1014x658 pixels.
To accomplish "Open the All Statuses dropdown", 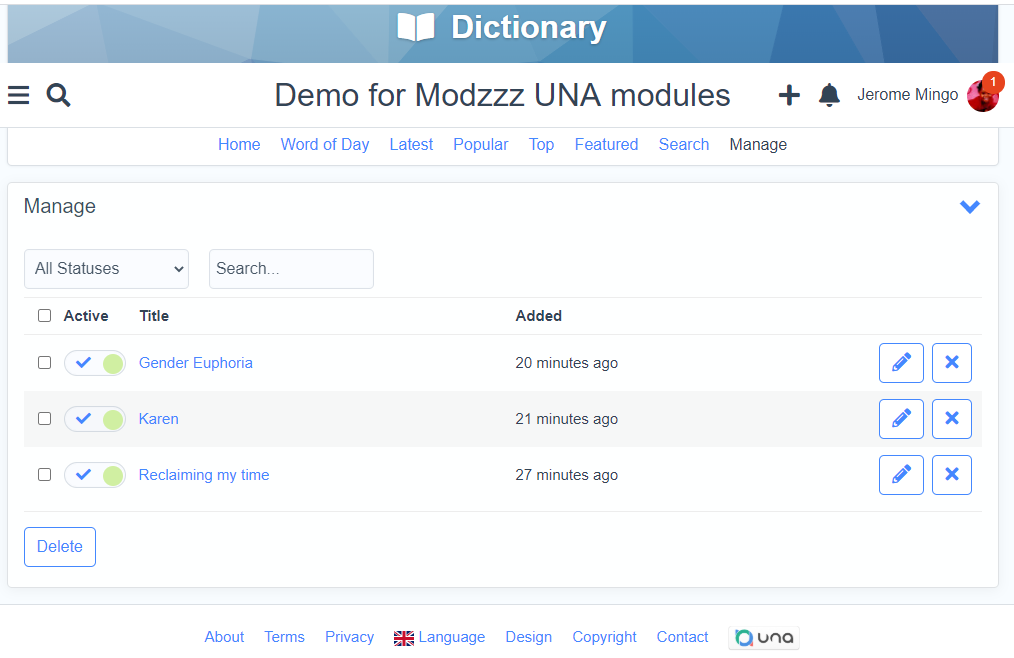I will click(x=106, y=269).
